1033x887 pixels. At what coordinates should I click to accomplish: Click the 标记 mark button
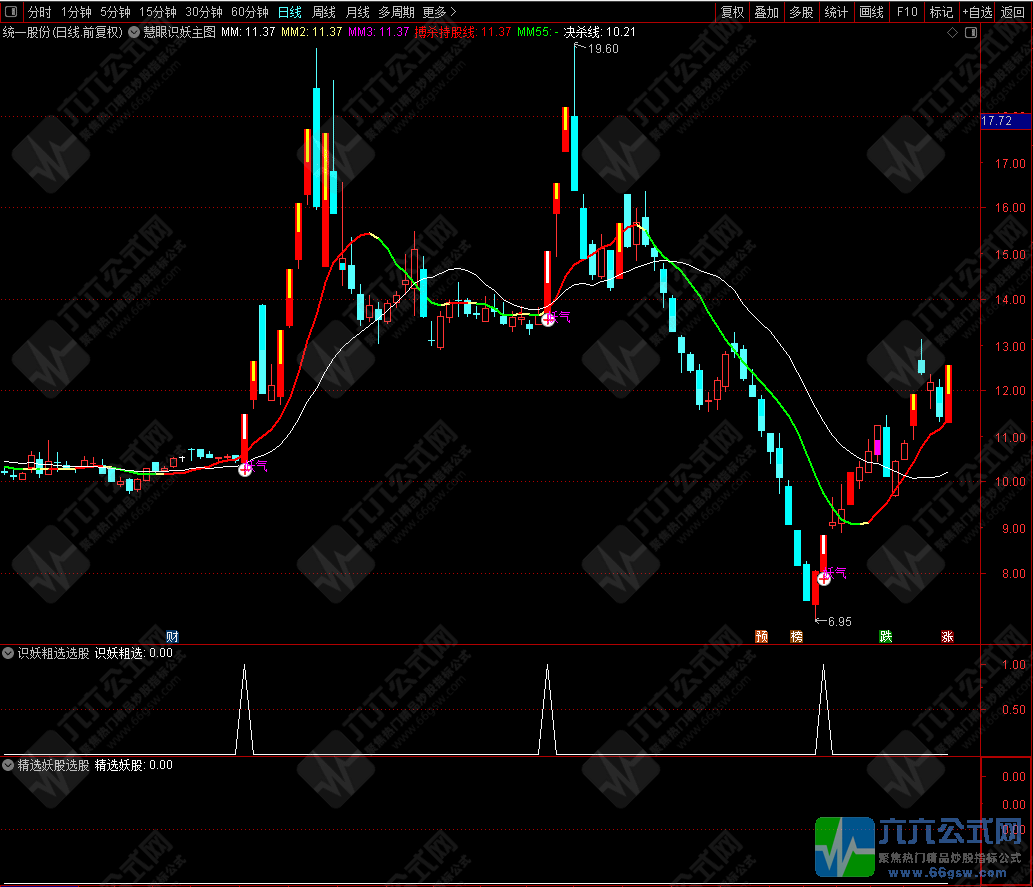tap(941, 12)
